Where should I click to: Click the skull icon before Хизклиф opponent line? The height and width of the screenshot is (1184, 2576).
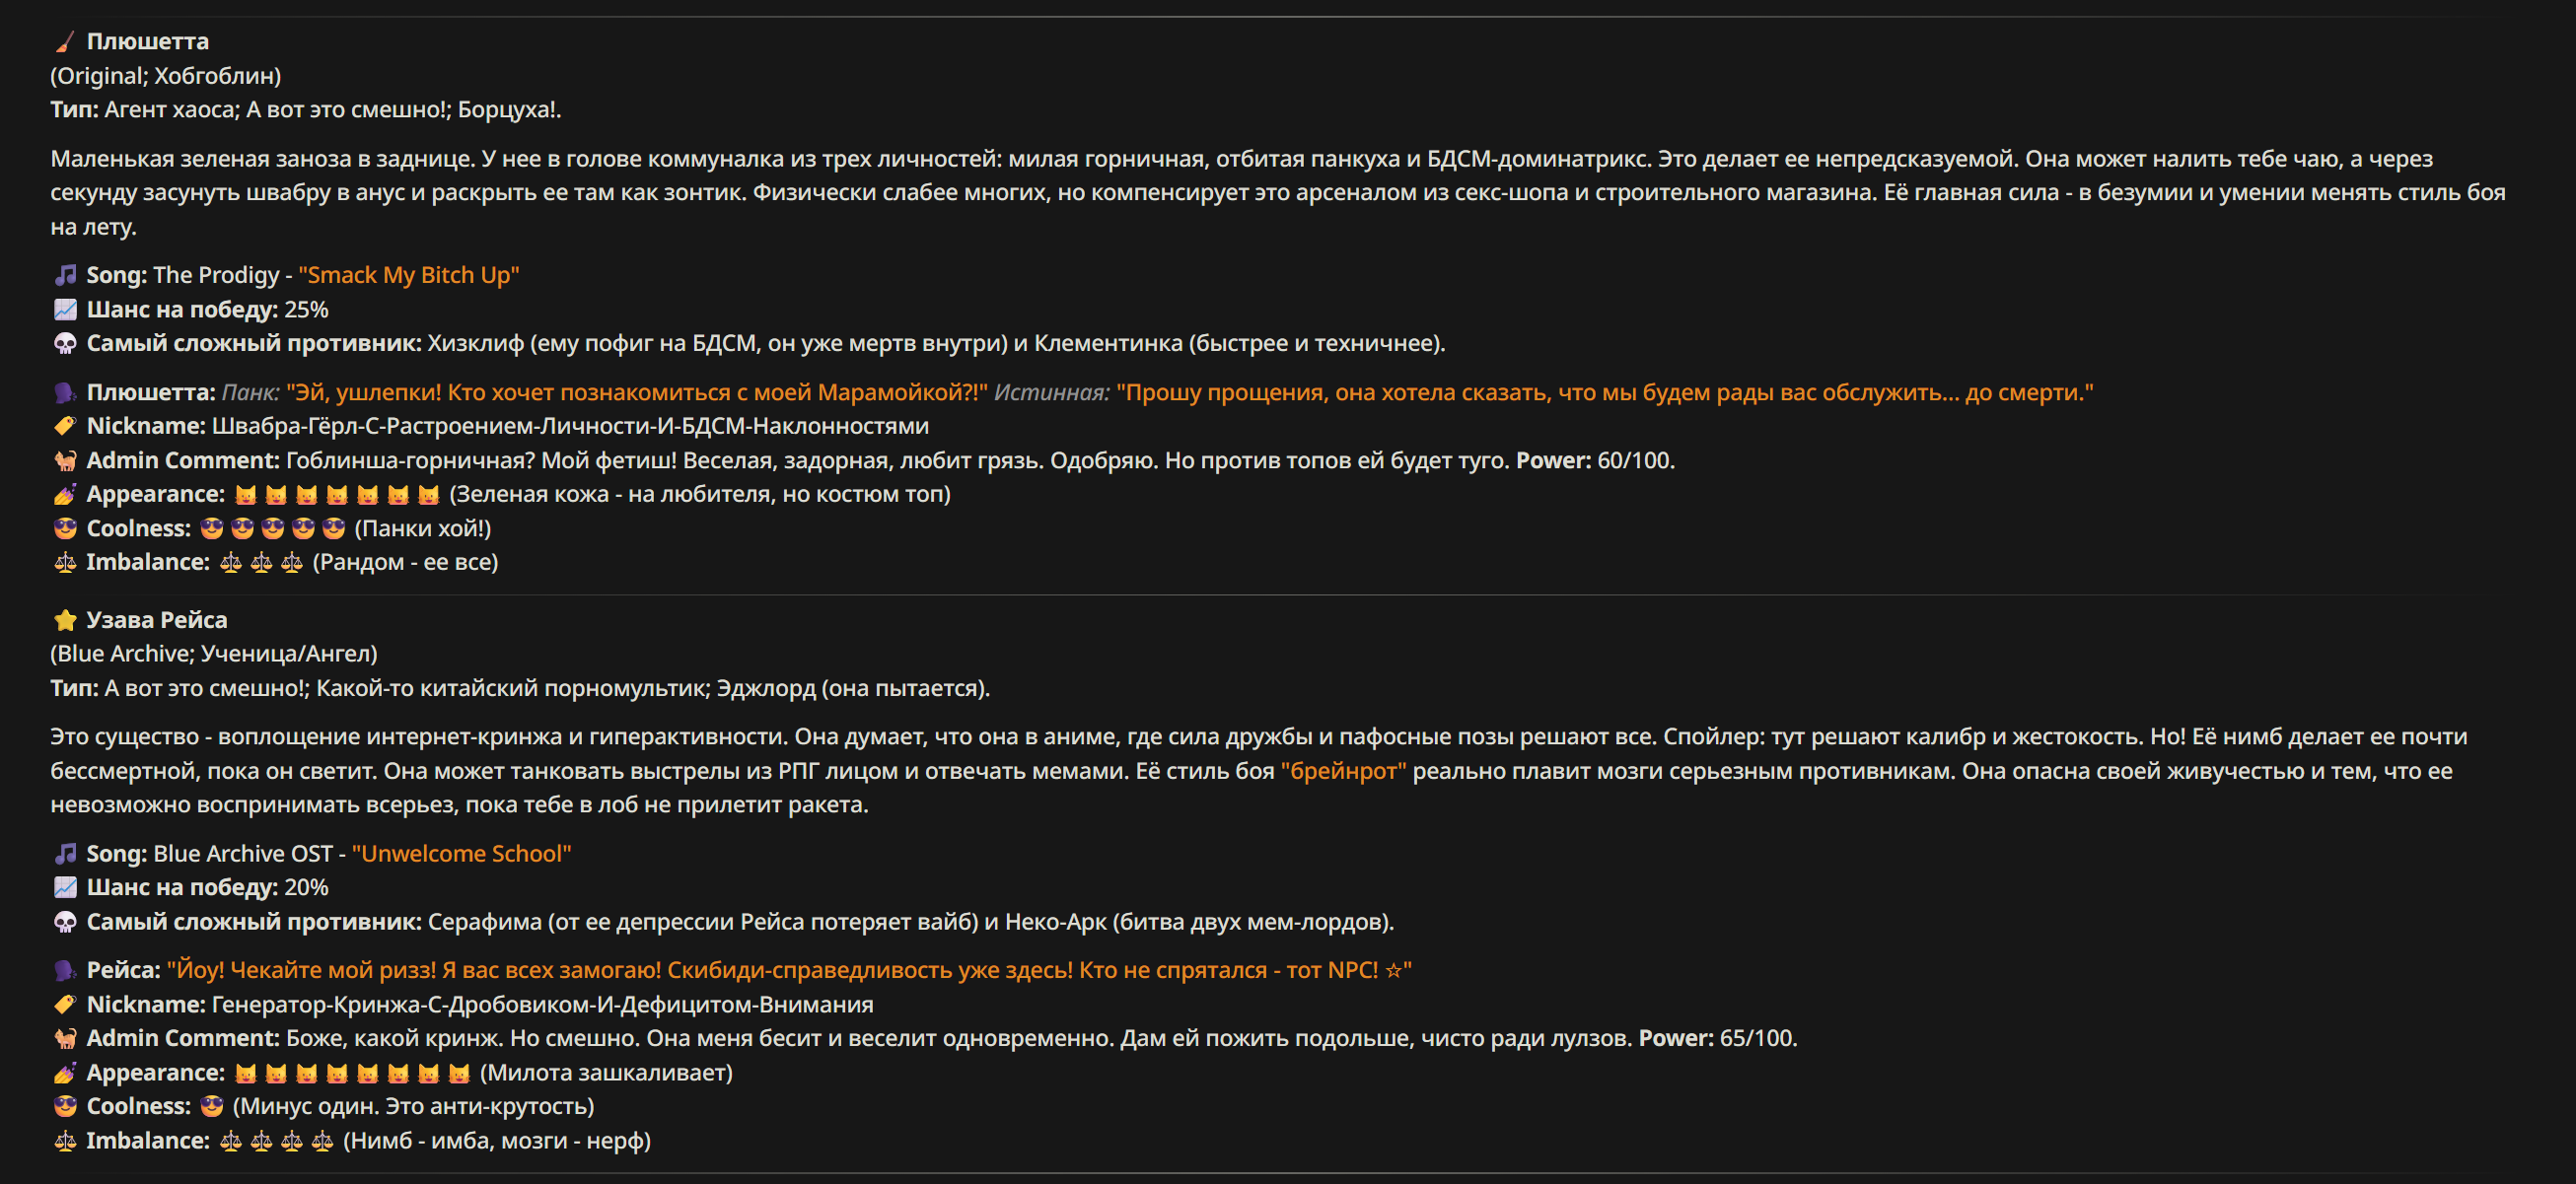65,343
